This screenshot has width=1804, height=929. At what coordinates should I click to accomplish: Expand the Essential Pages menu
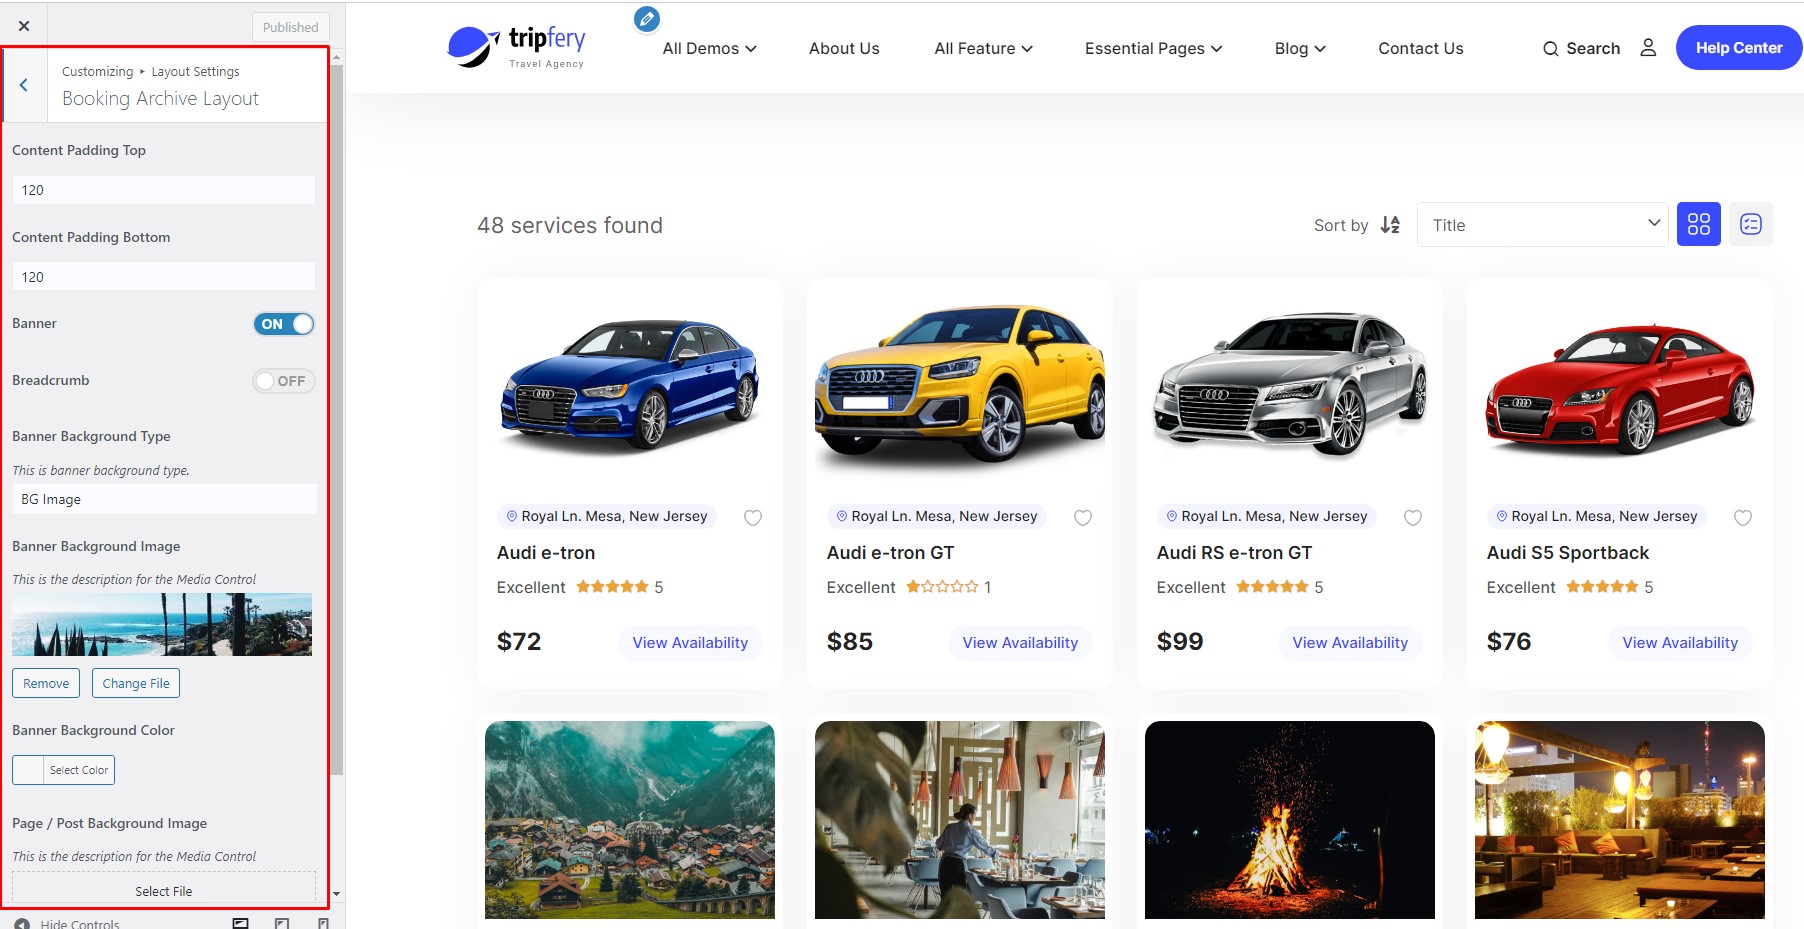point(1154,48)
